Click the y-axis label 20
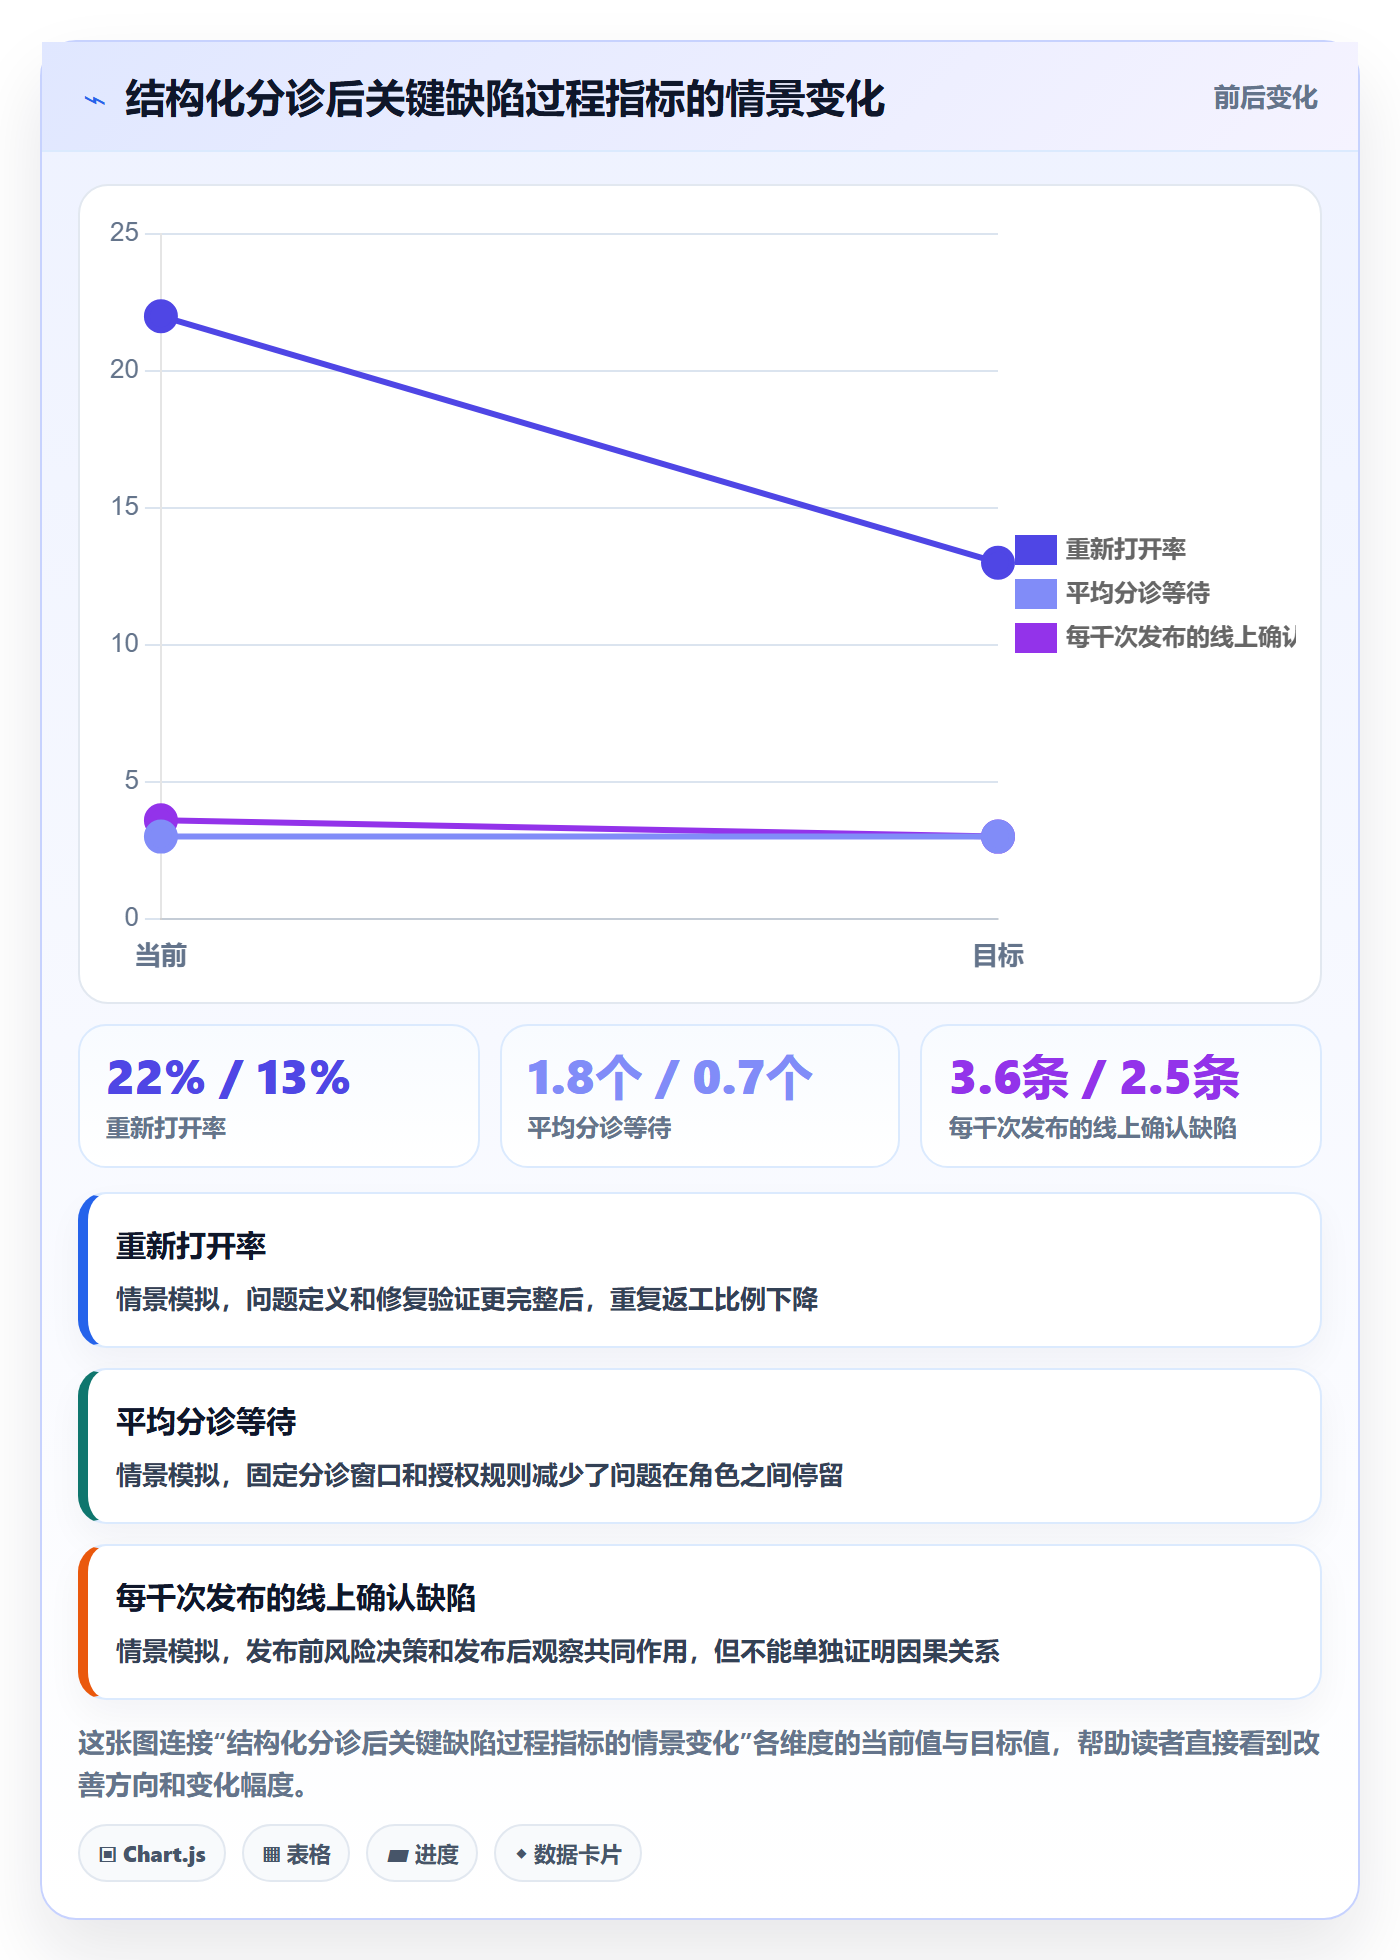The height and width of the screenshot is (1960, 1400). click(124, 370)
